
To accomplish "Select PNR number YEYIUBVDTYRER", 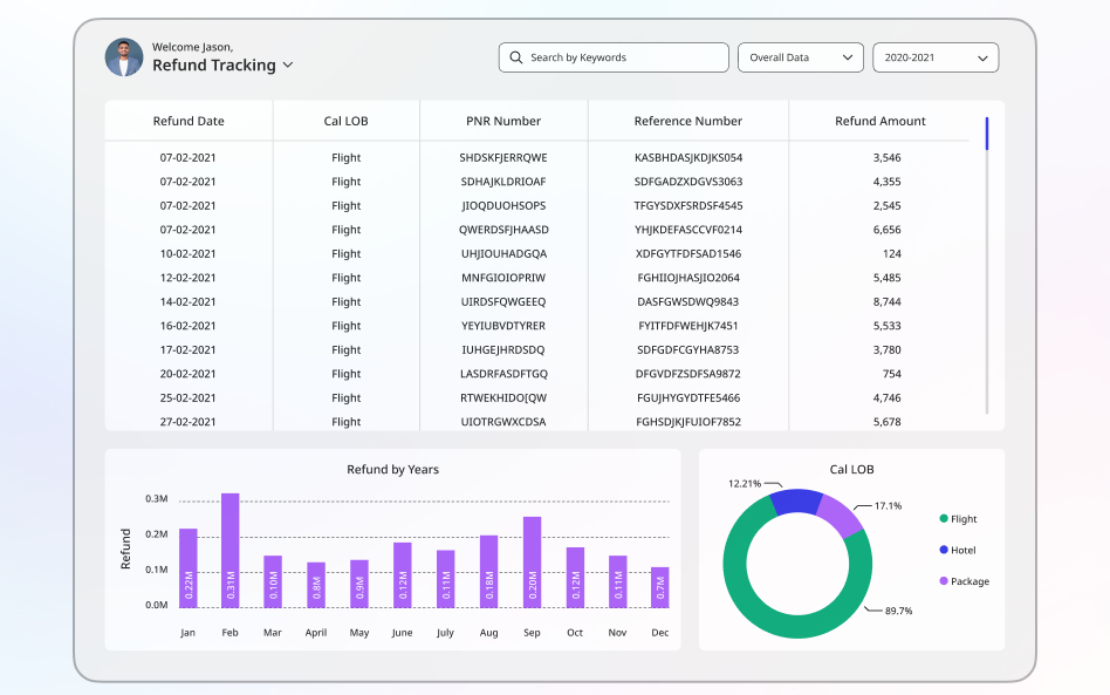I will click(x=503, y=326).
